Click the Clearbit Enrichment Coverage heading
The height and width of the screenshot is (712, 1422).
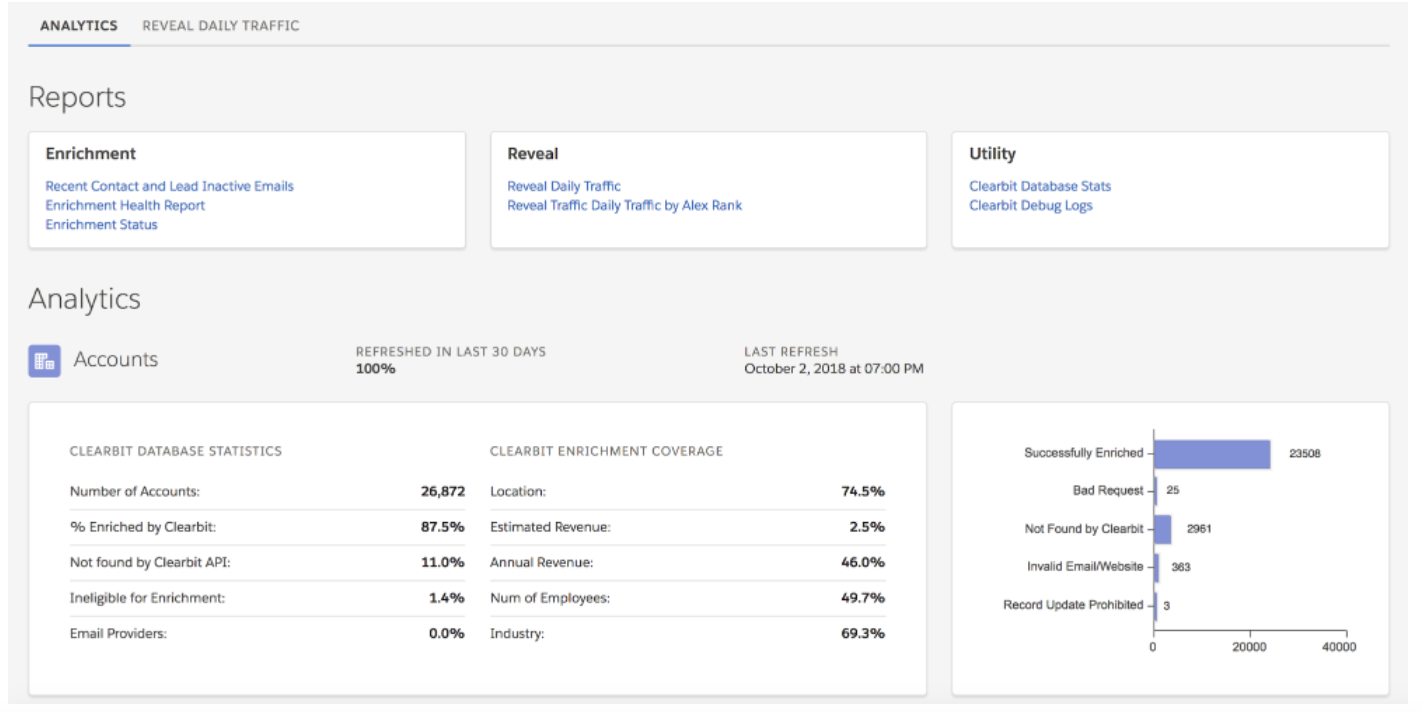[x=606, y=451]
